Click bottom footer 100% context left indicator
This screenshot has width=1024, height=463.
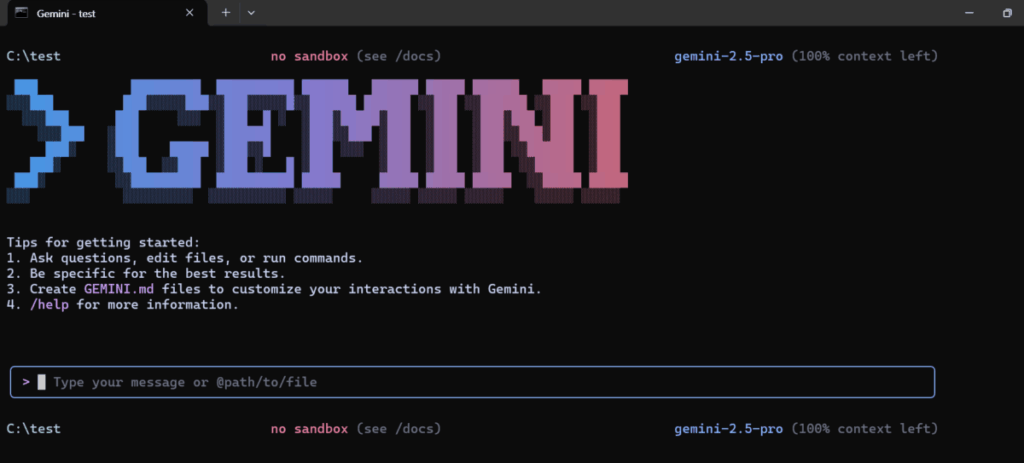[x=865, y=429]
